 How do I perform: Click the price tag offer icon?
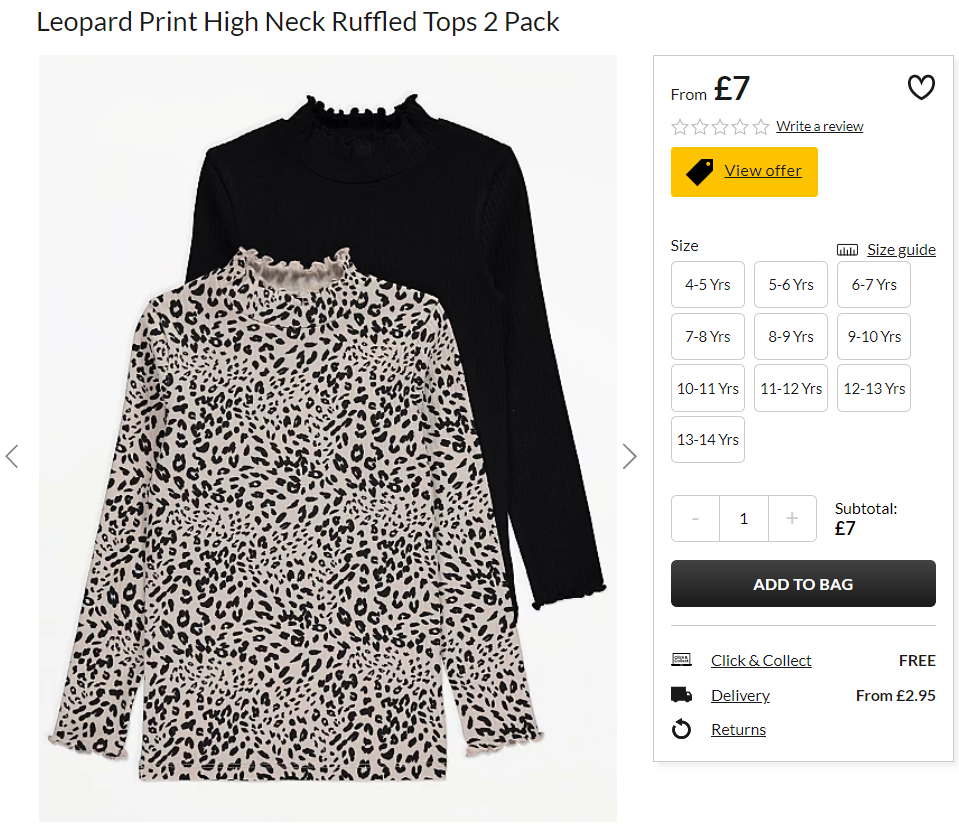point(700,171)
